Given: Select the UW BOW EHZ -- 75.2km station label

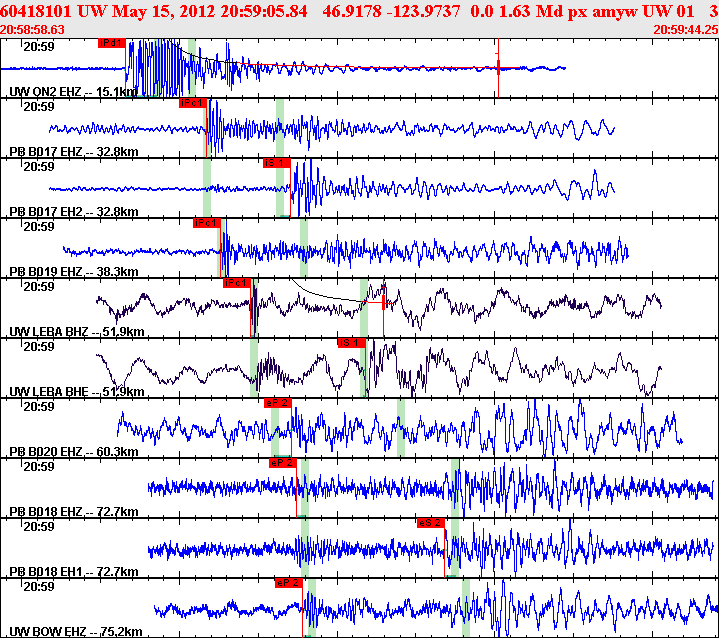Looking at the screenshot, I should pyautogui.click(x=76, y=632).
